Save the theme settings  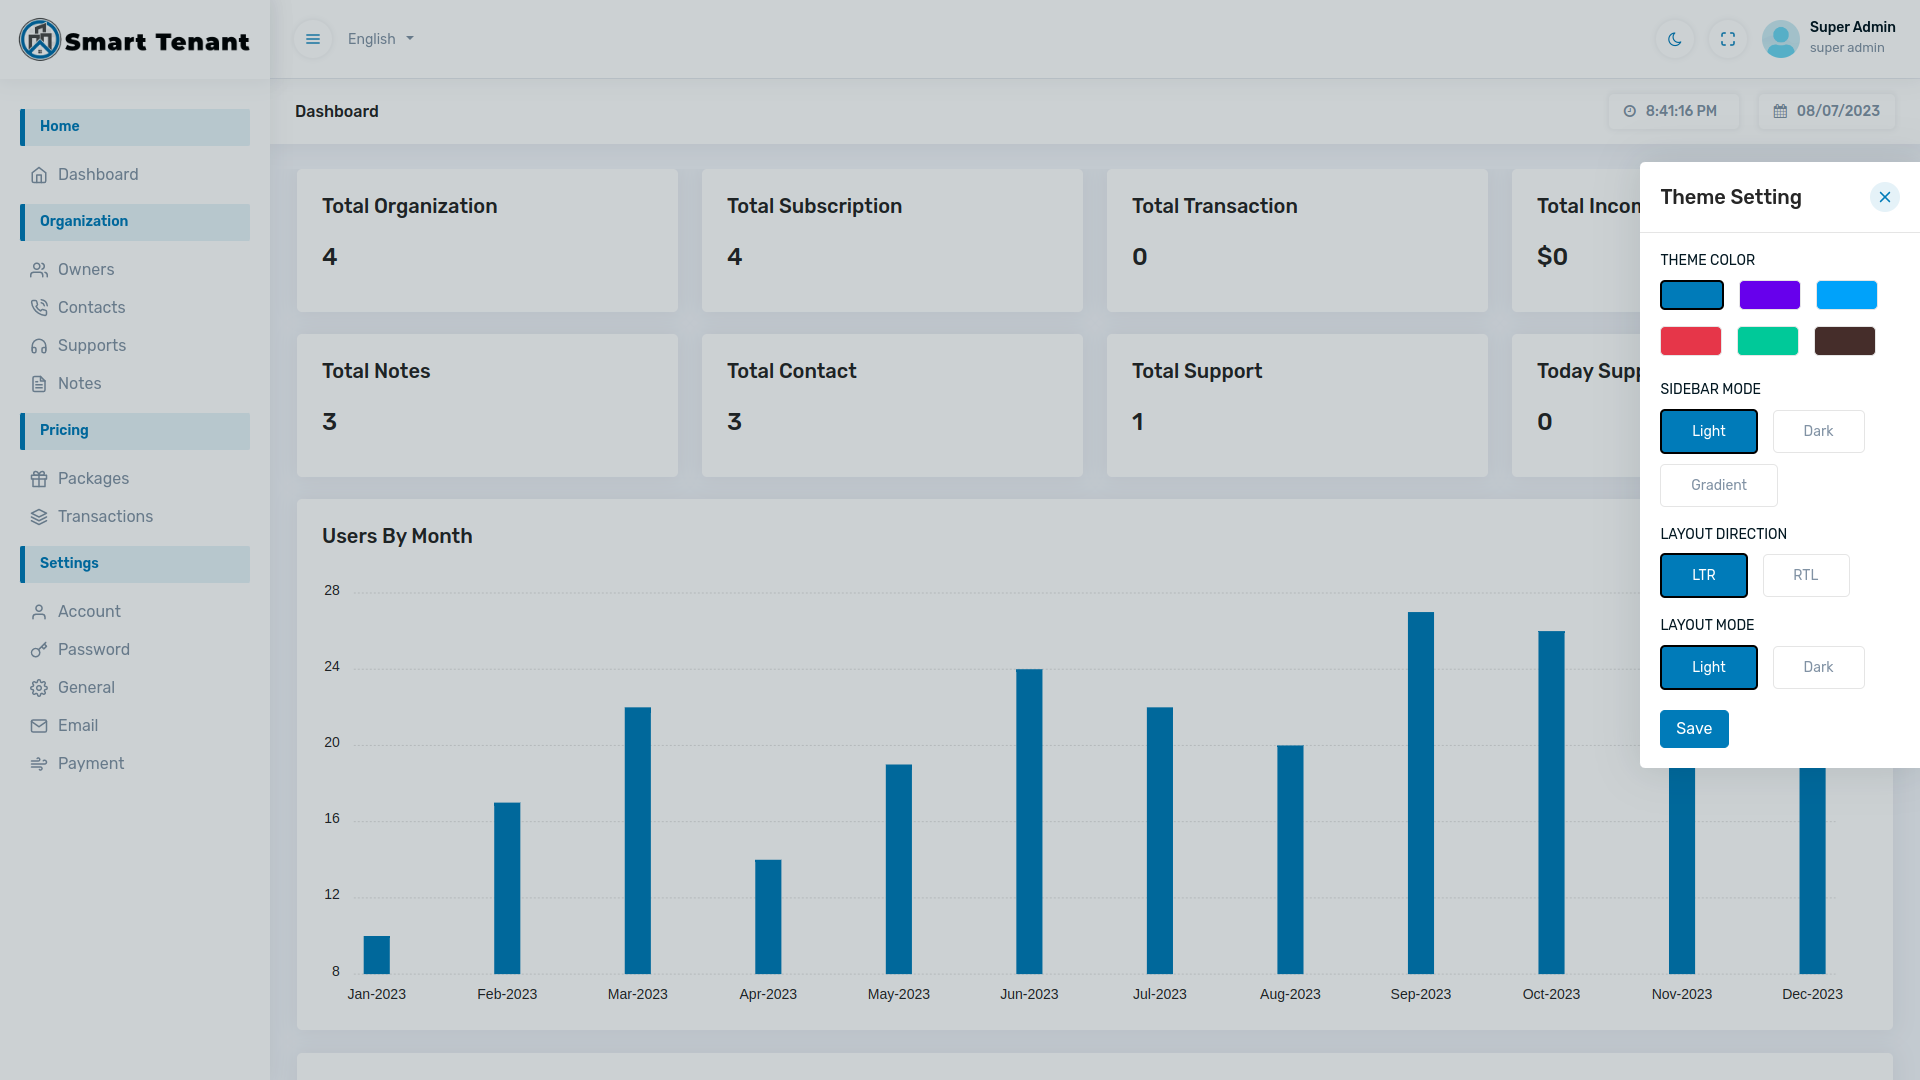[1694, 729]
